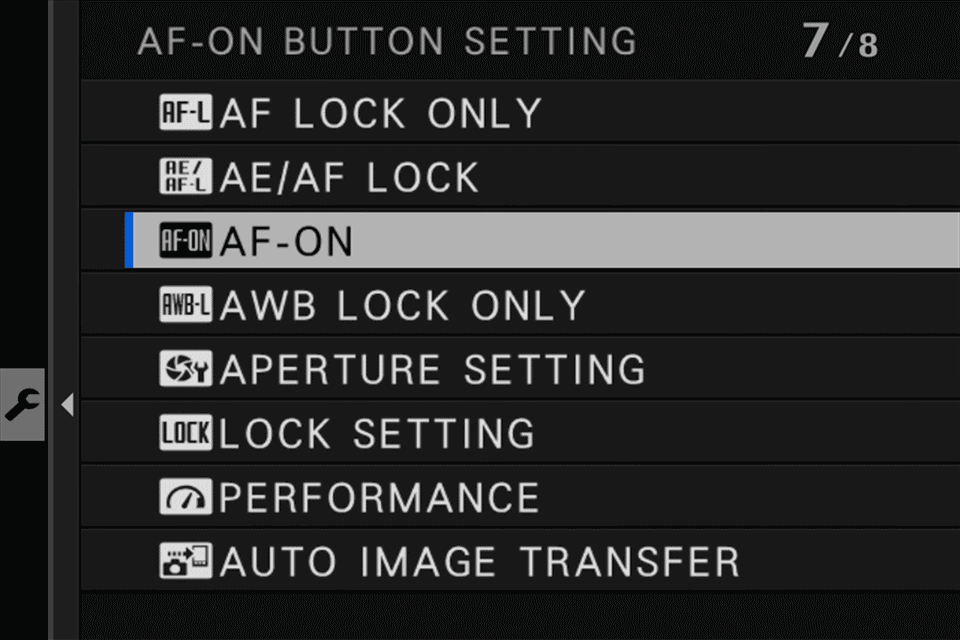
Task: Click the AF-ON icon in highlighted row
Action: pos(186,241)
